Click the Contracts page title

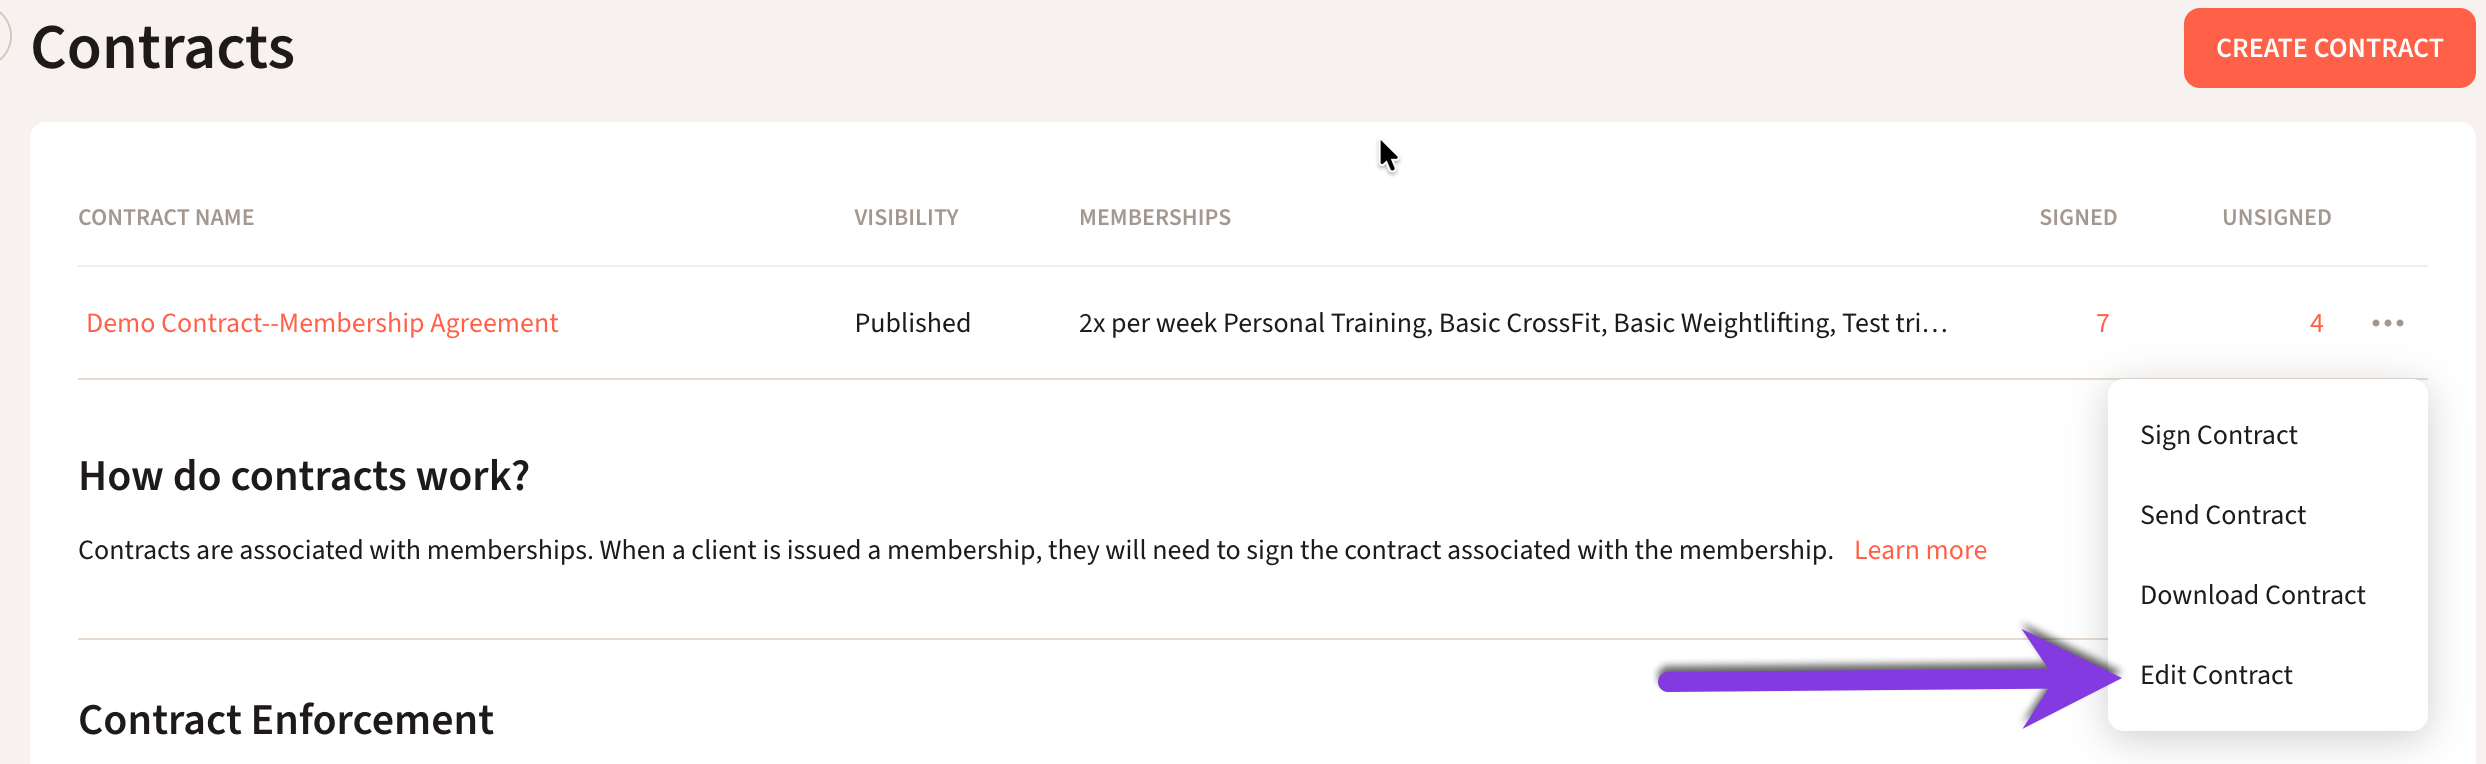tap(163, 48)
